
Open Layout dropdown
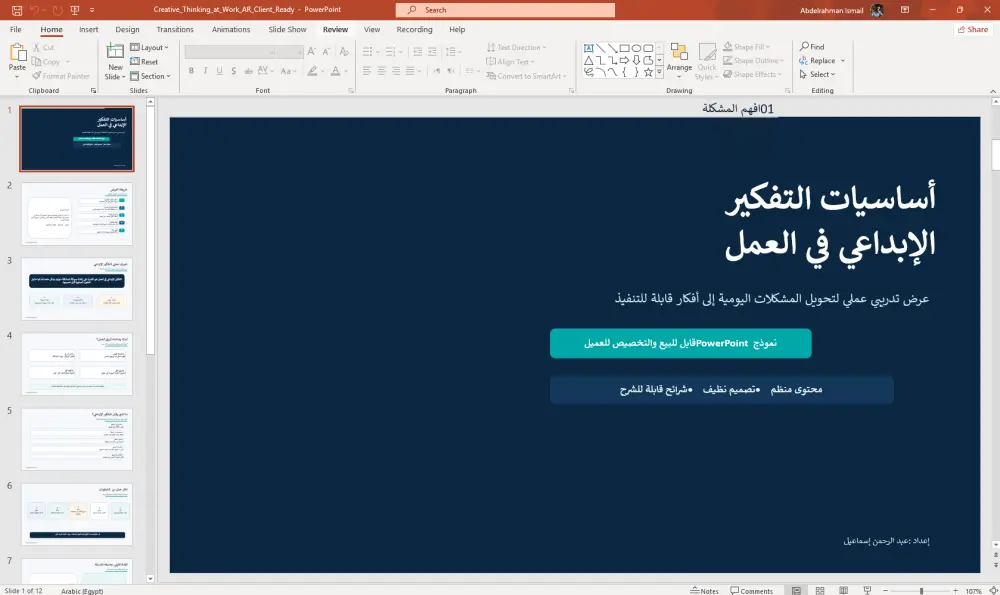coord(150,48)
